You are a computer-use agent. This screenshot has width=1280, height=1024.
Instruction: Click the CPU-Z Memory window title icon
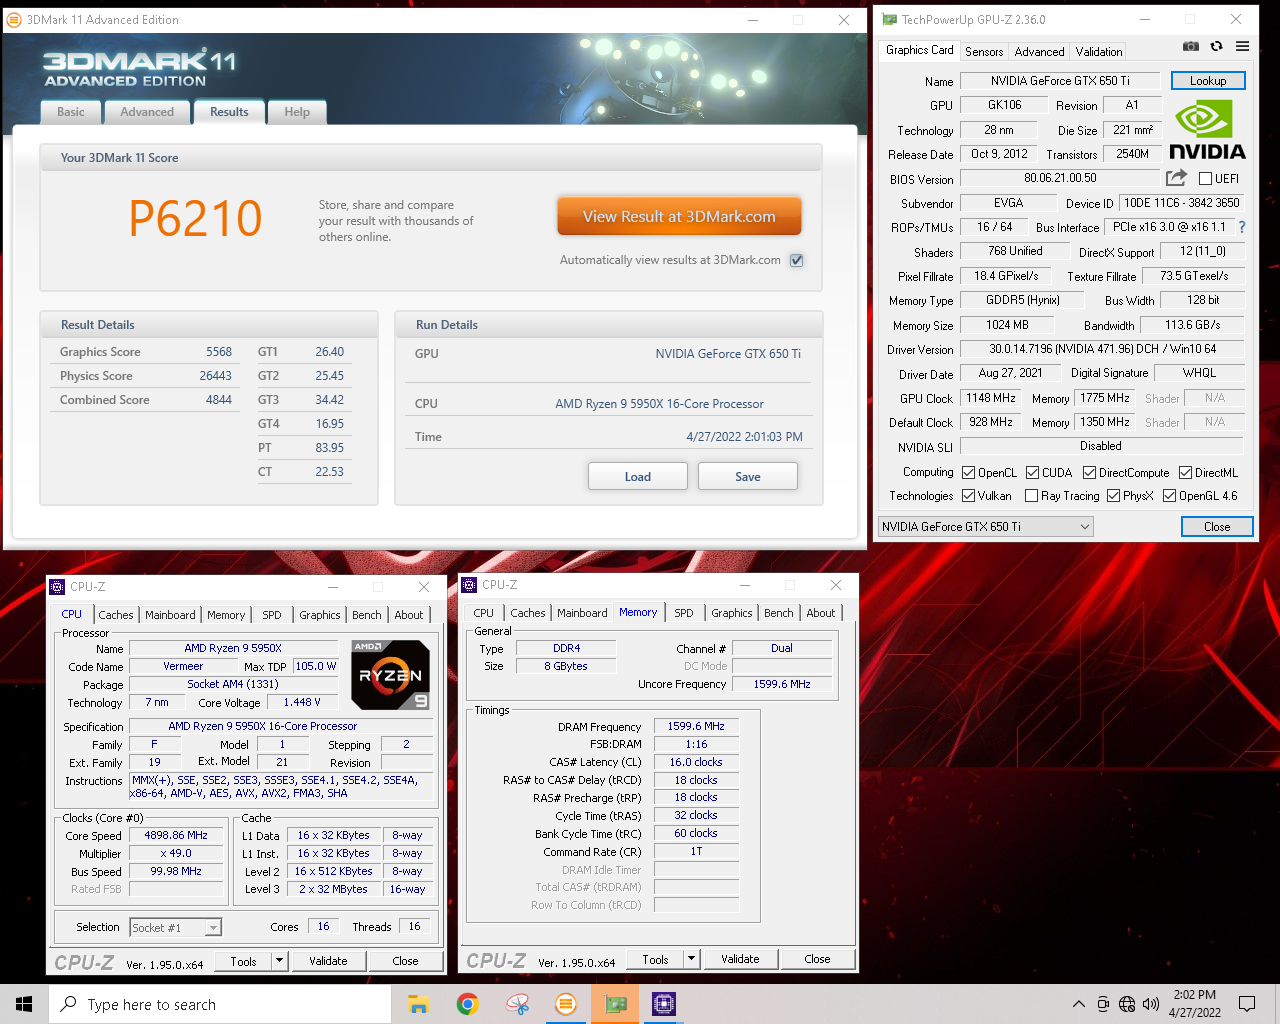coord(469,585)
